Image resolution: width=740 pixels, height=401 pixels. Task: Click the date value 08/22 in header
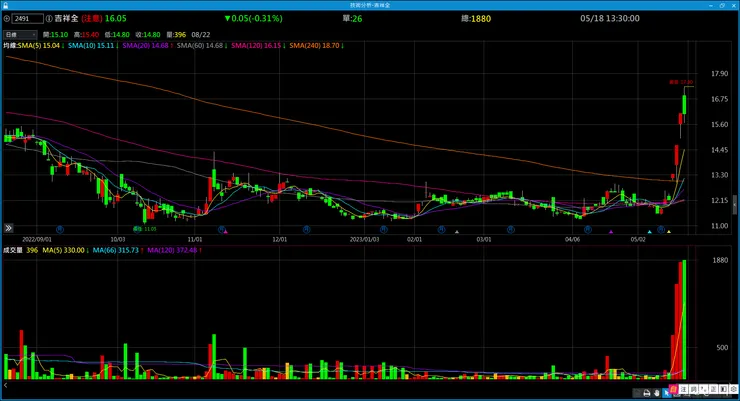201,35
